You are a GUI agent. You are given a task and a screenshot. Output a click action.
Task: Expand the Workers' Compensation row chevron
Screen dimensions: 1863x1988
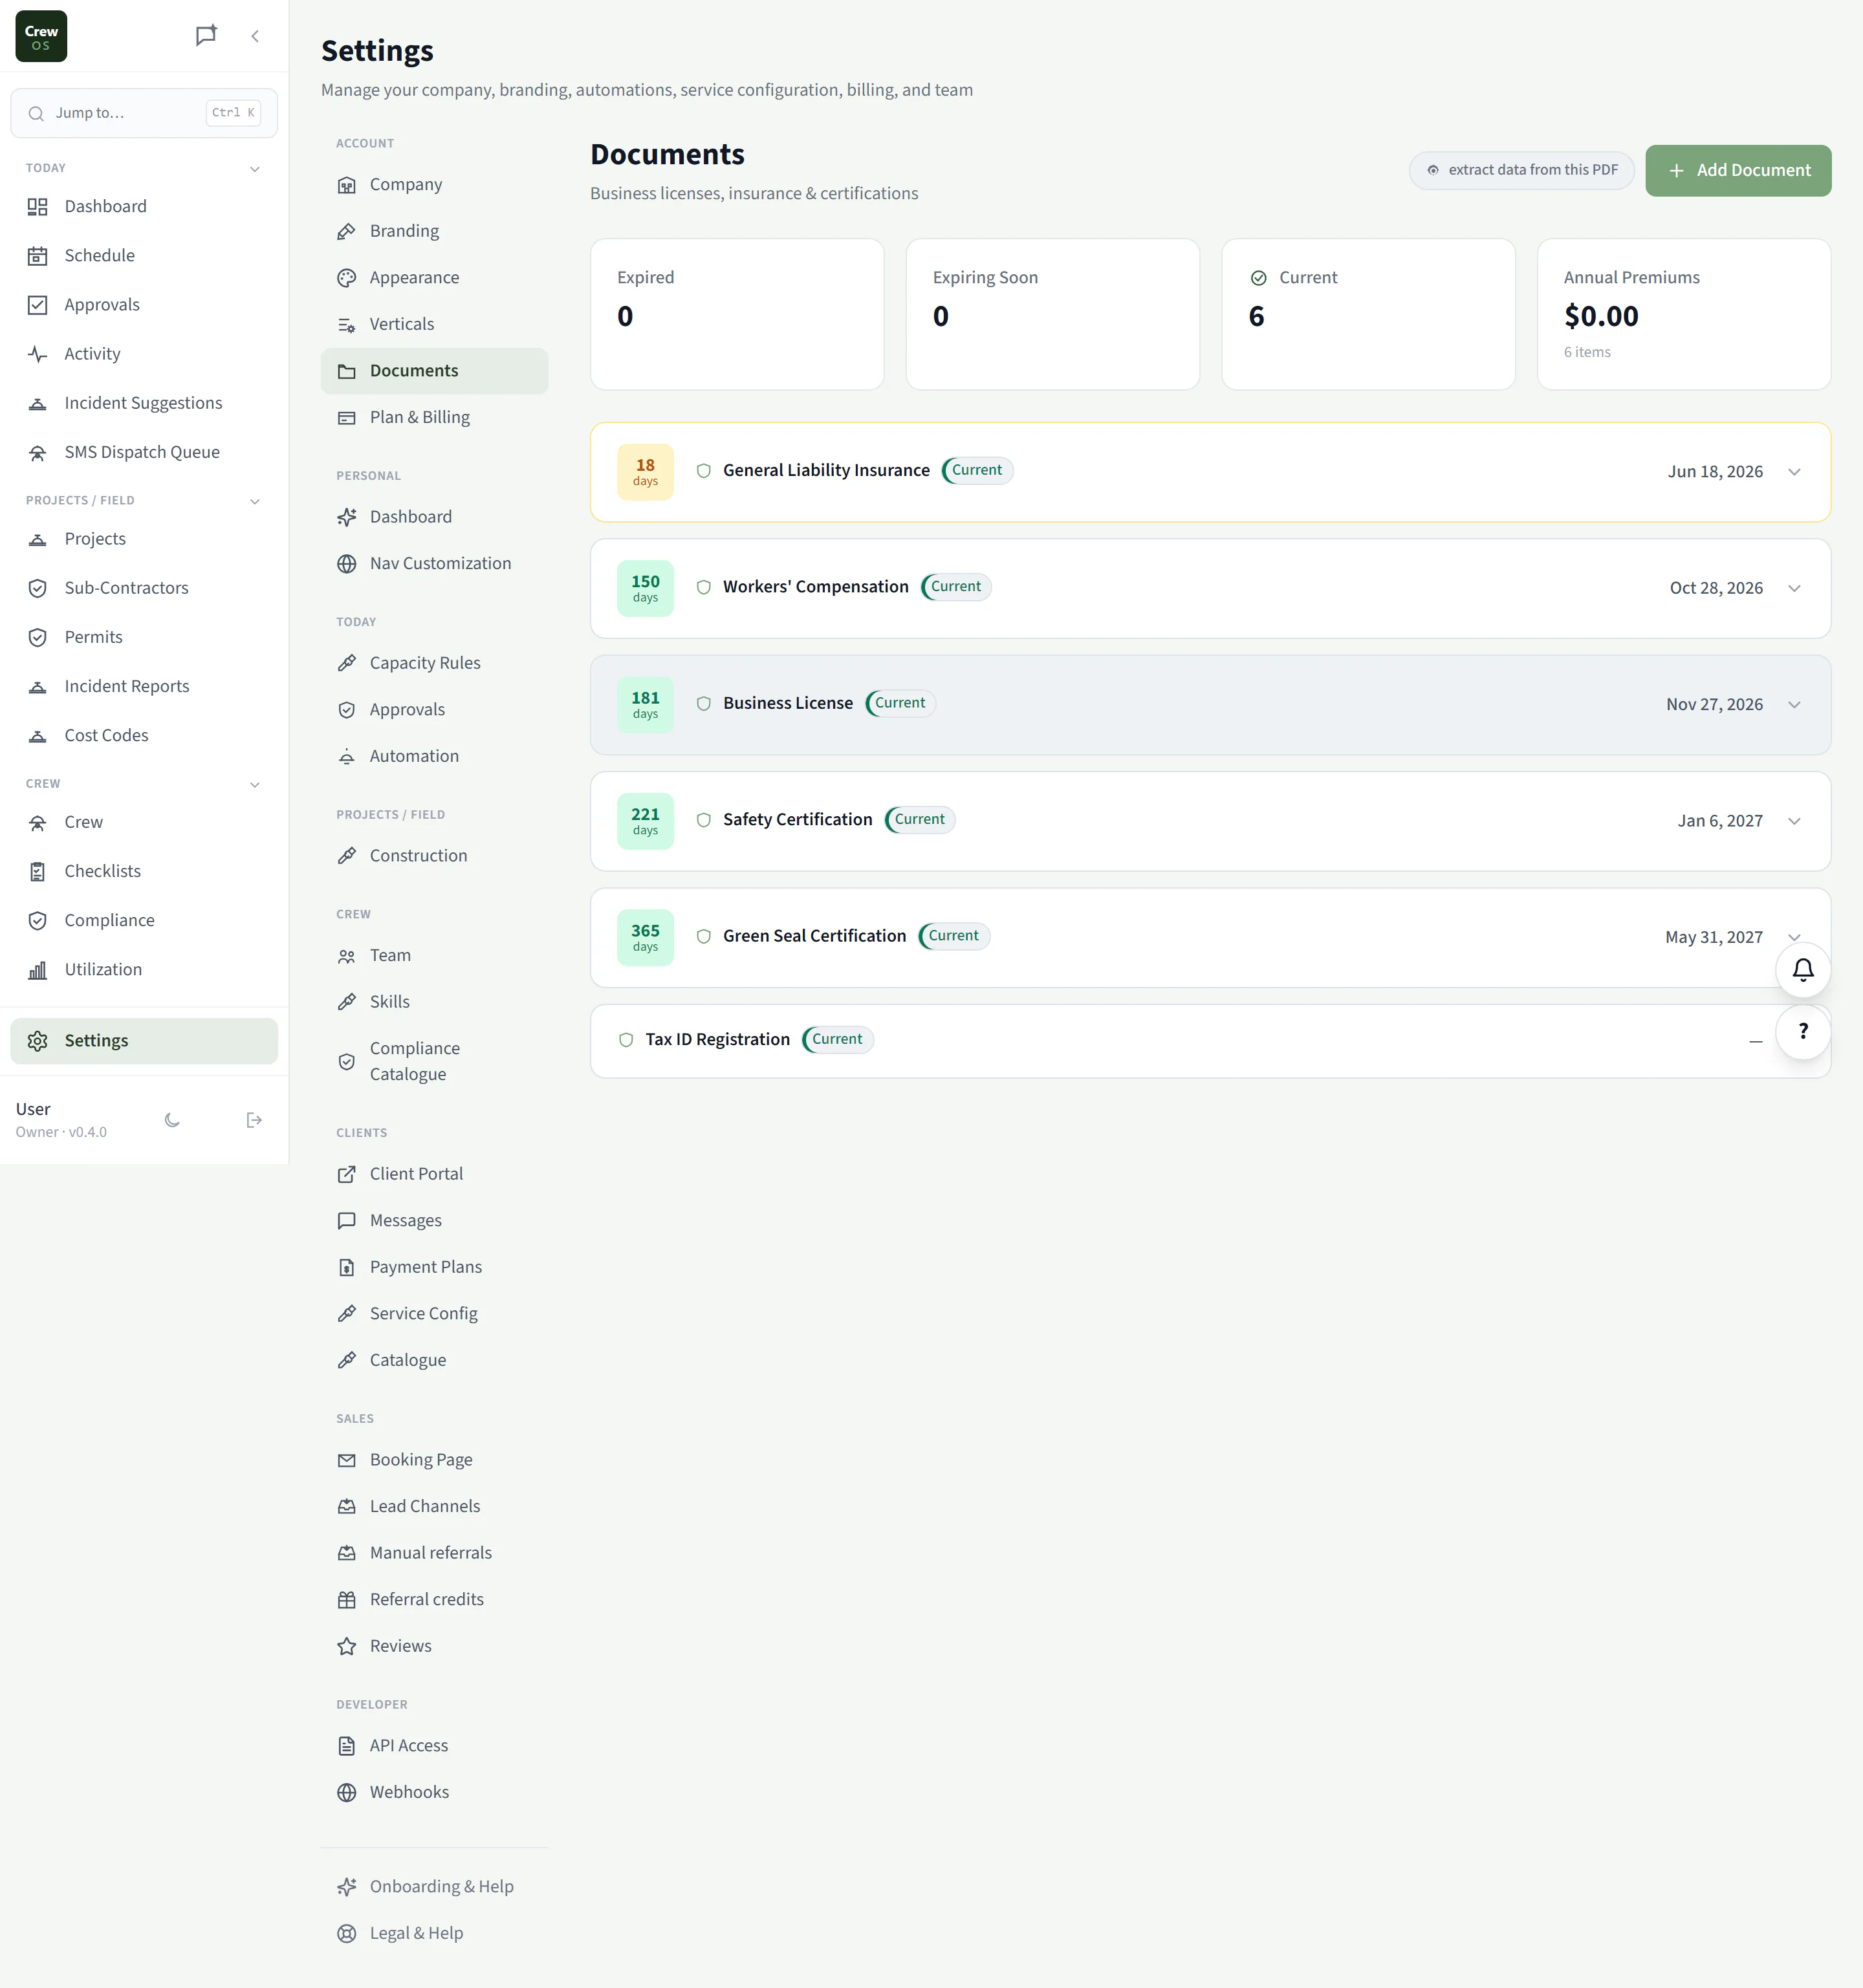point(1794,588)
